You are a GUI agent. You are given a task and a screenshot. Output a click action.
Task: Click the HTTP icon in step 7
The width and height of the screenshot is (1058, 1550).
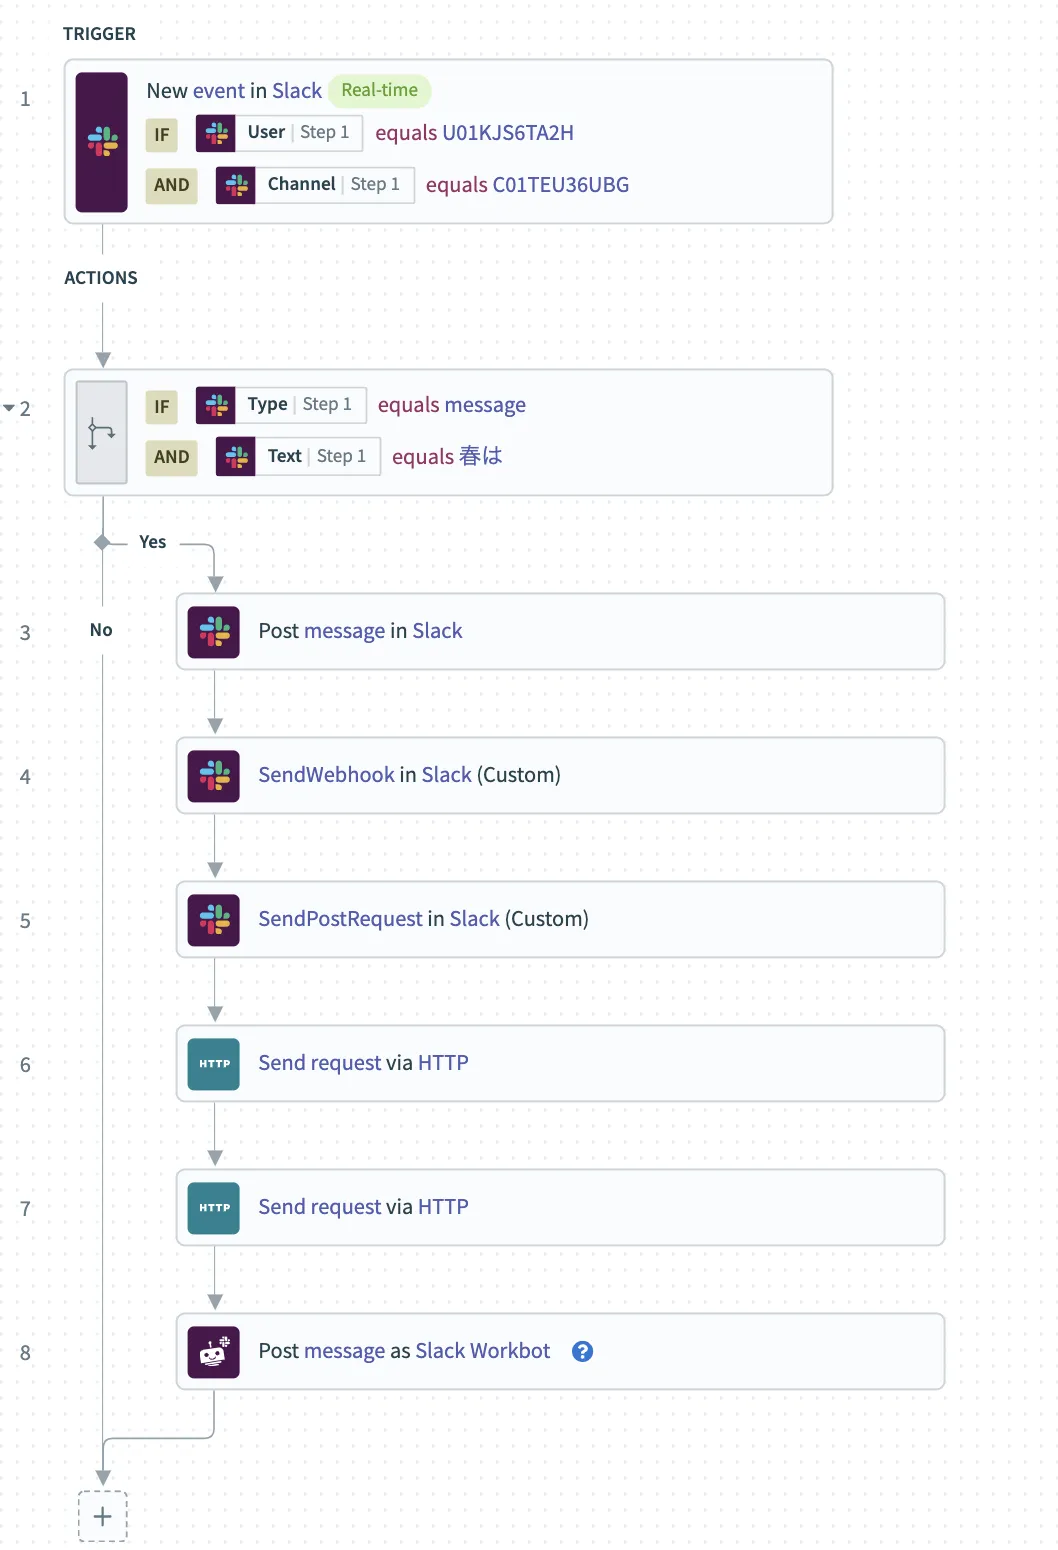coord(214,1208)
